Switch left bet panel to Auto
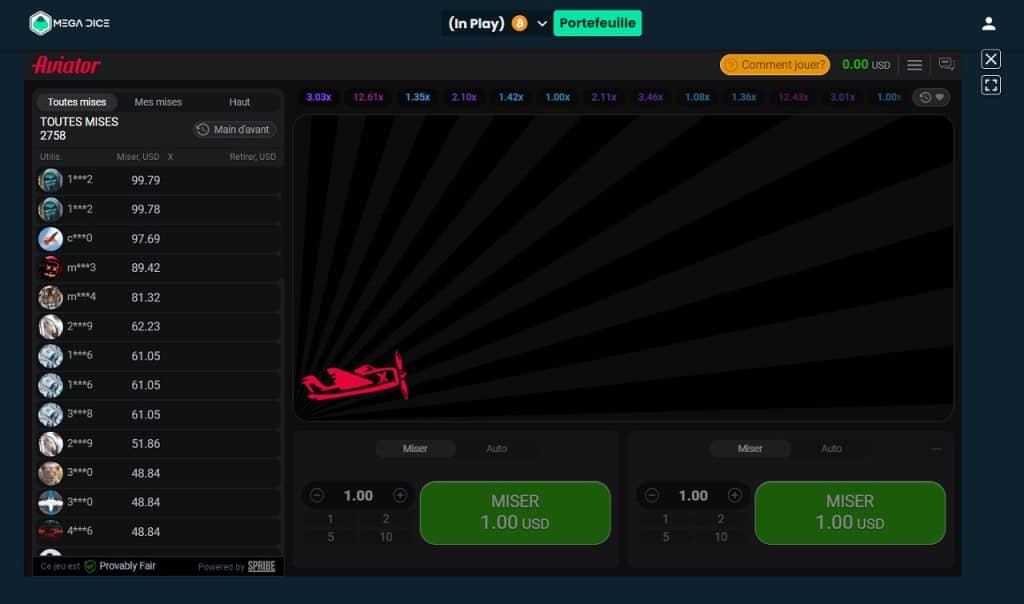1024x604 pixels. click(496, 449)
